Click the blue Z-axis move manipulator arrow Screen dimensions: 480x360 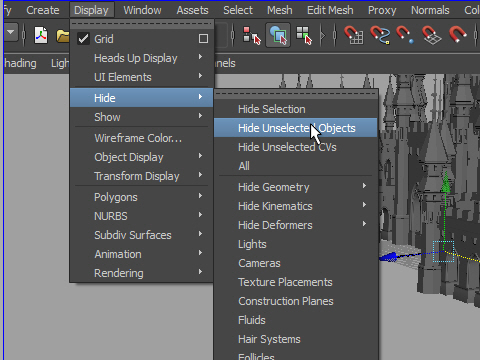tap(389, 257)
